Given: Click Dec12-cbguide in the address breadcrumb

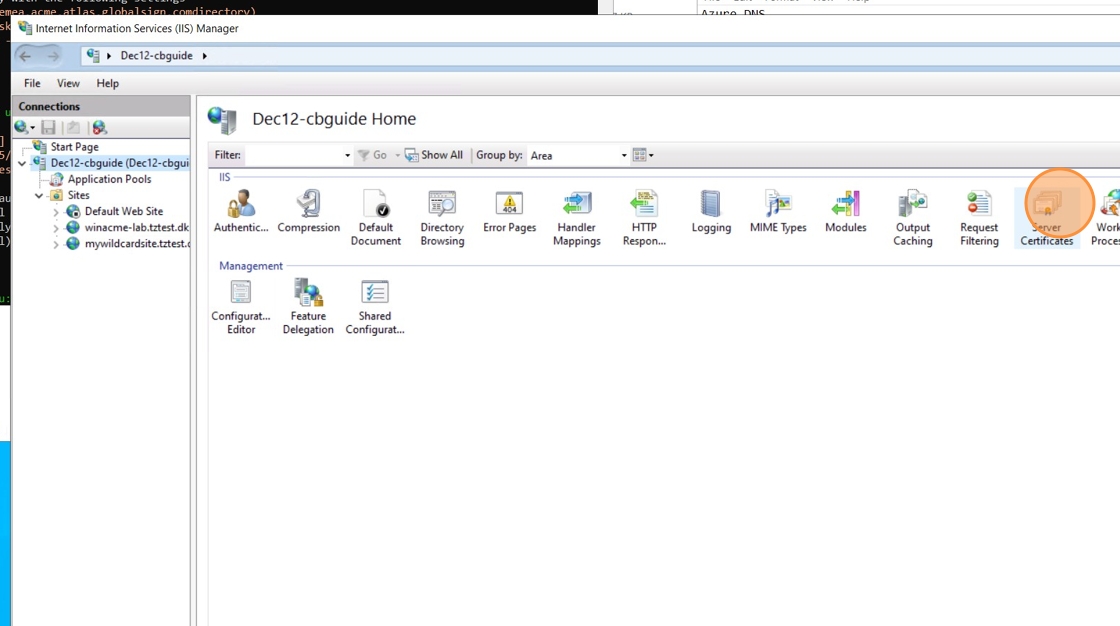Looking at the screenshot, I should point(156,56).
